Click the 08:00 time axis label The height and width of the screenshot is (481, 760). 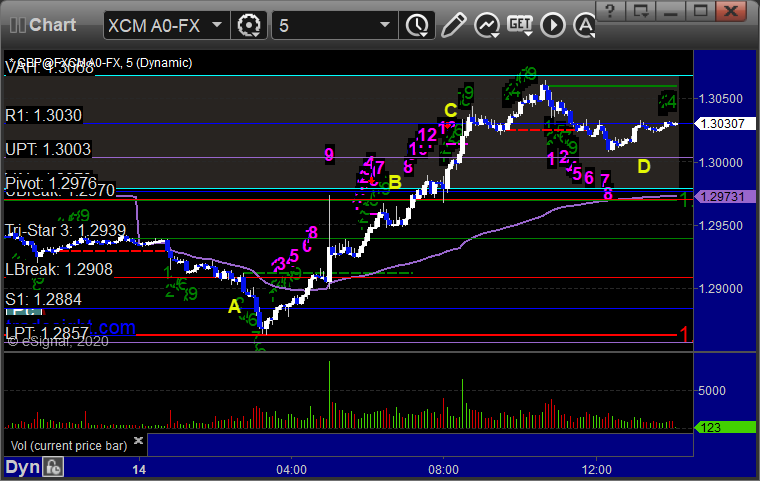443,470
